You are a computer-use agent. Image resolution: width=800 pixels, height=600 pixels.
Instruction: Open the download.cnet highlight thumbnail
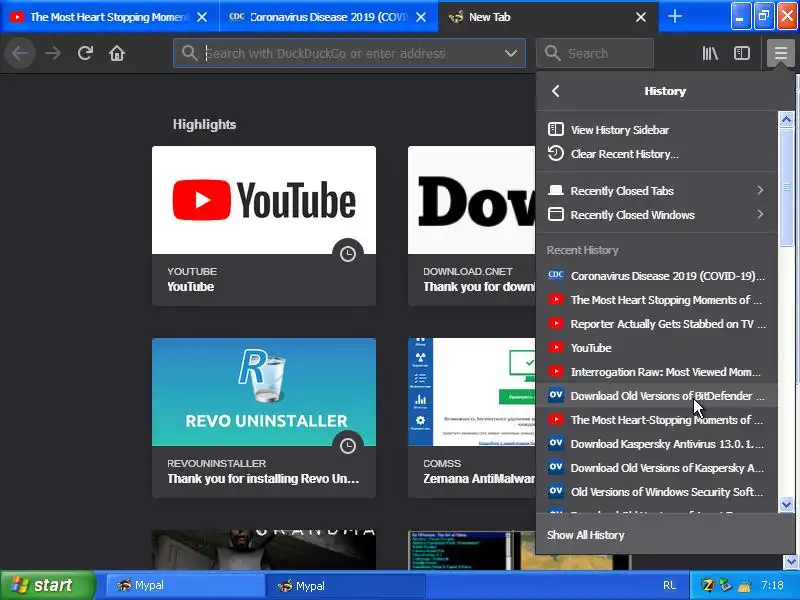471,200
